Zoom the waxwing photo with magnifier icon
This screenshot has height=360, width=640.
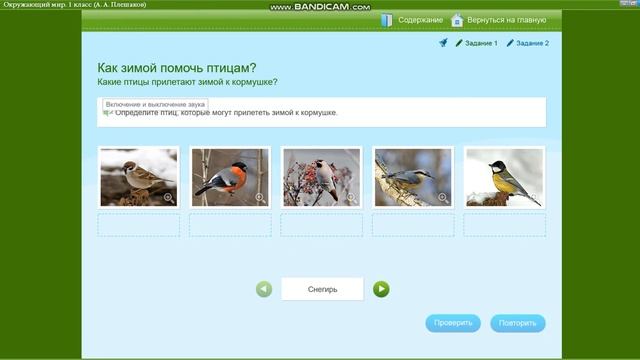(351, 198)
